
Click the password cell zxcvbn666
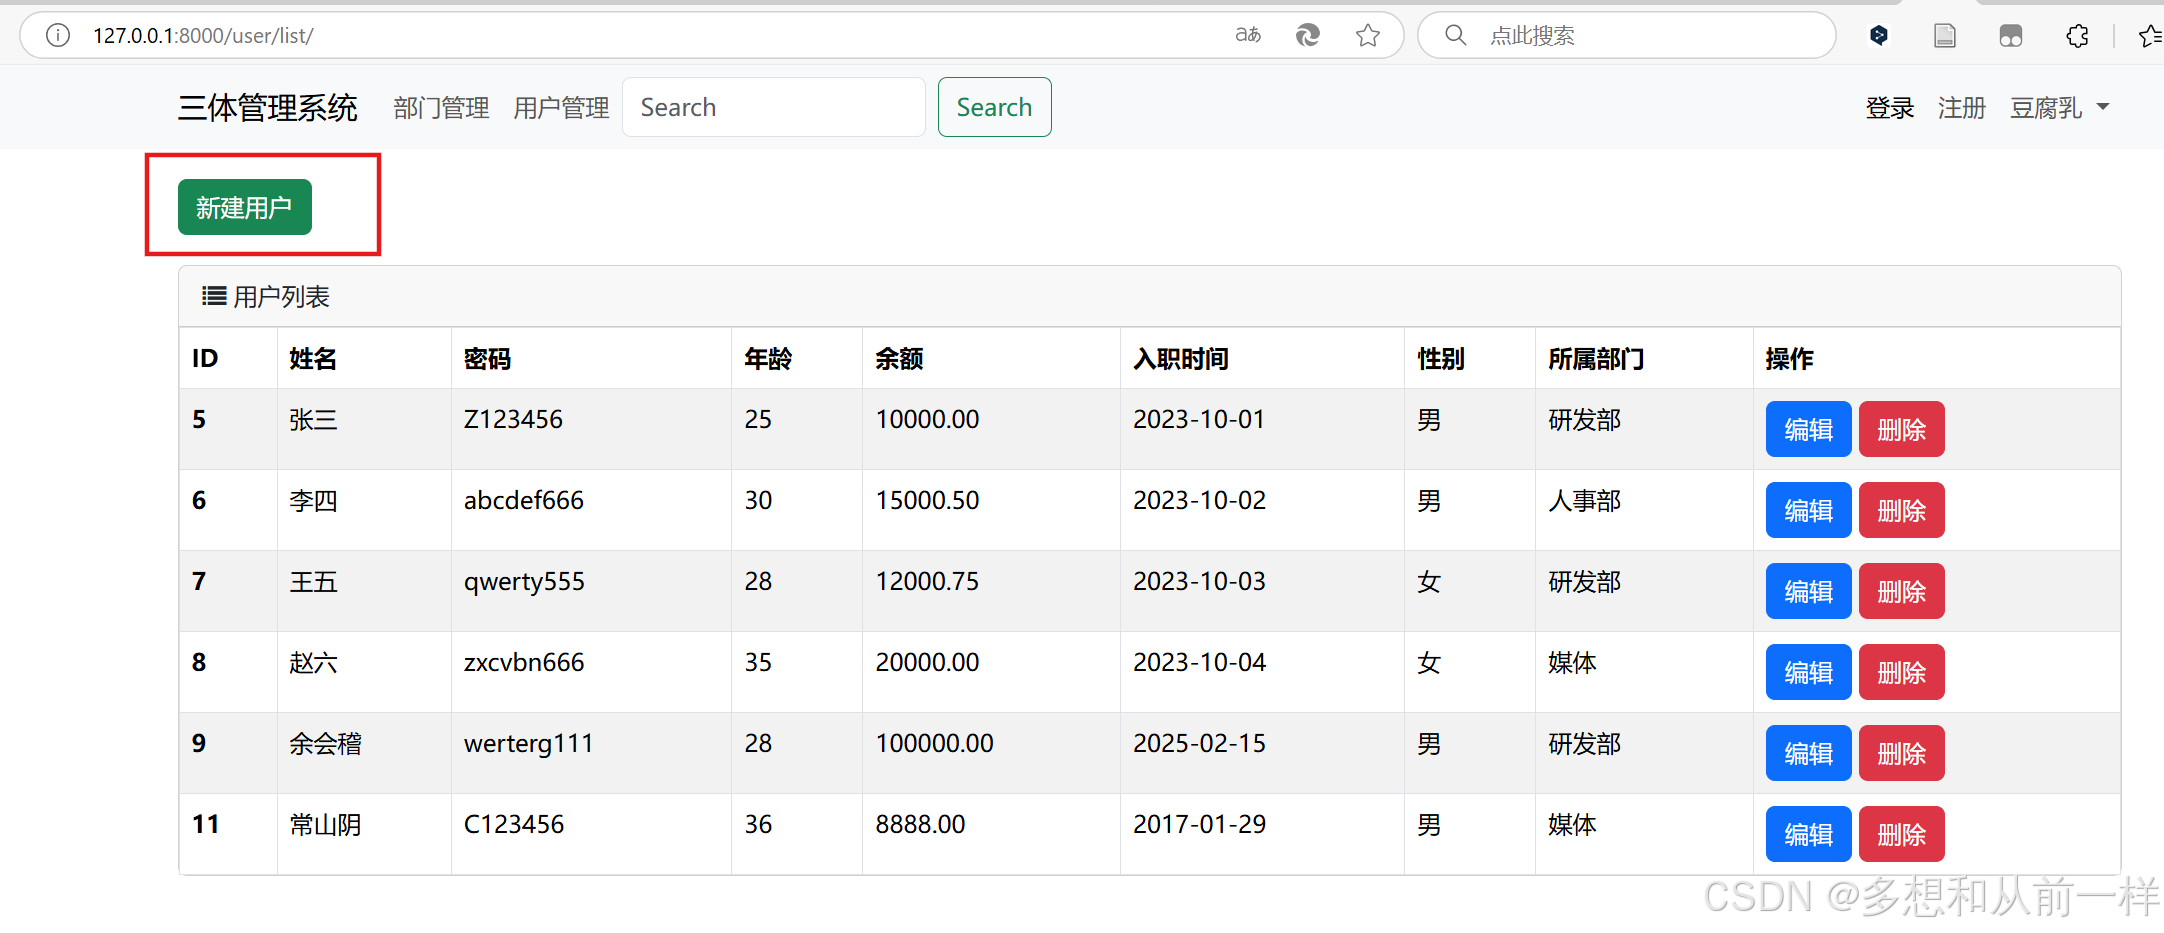tap(524, 662)
